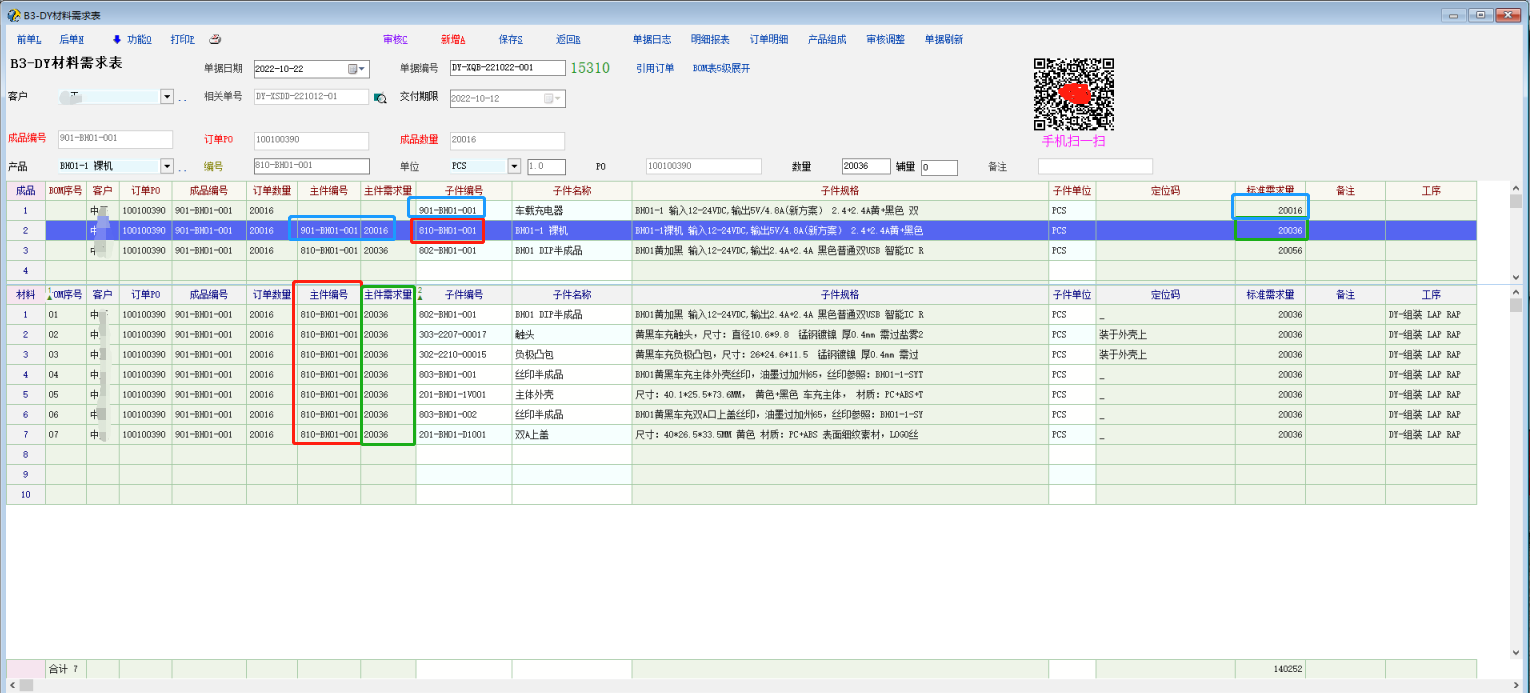This screenshot has width=1530, height=693.
Task: Open the 单位 PCS dropdown
Action: pyautogui.click(x=514, y=167)
